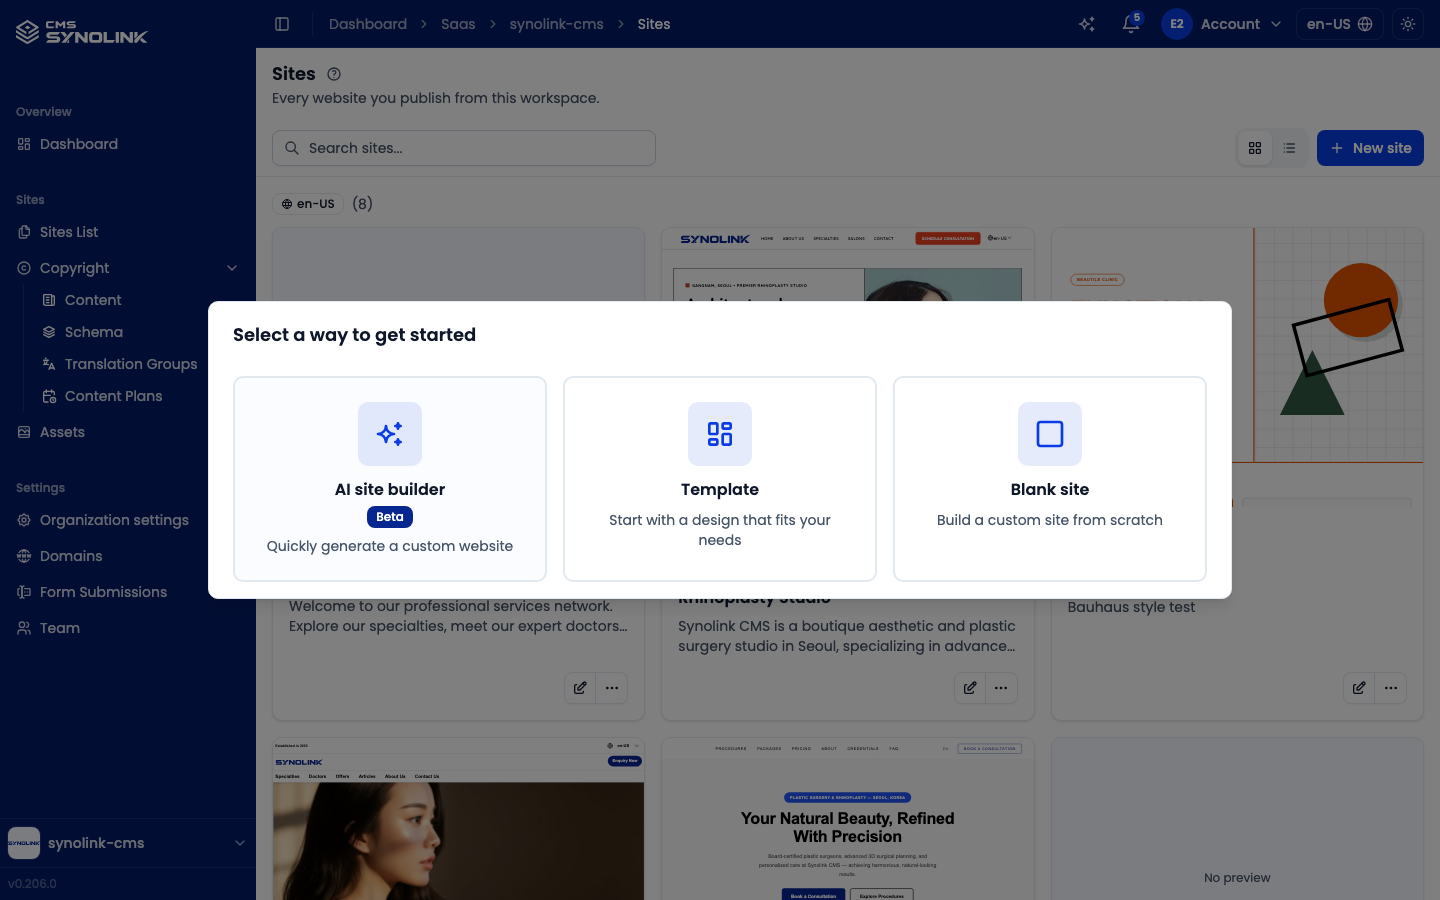Screen dimensions: 1440x900
Task: Open Form Submissions in sidebar
Action: coord(128,592)
